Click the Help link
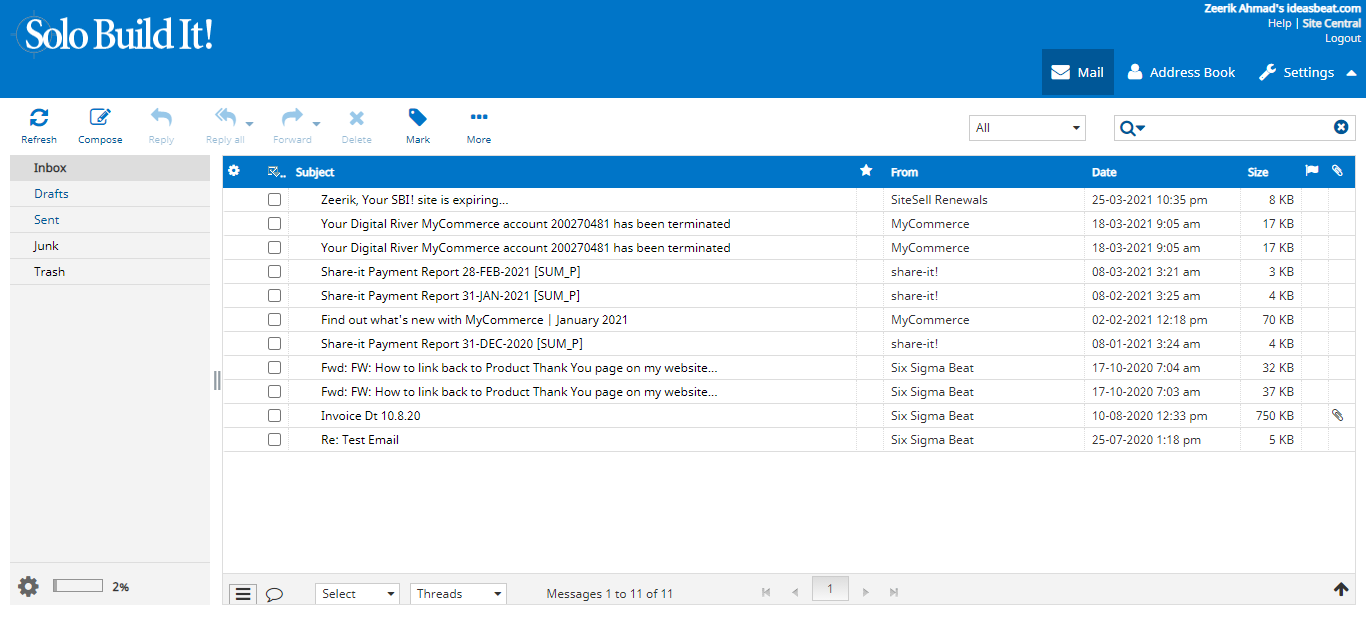This screenshot has width=1366, height=625. (1279, 23)
